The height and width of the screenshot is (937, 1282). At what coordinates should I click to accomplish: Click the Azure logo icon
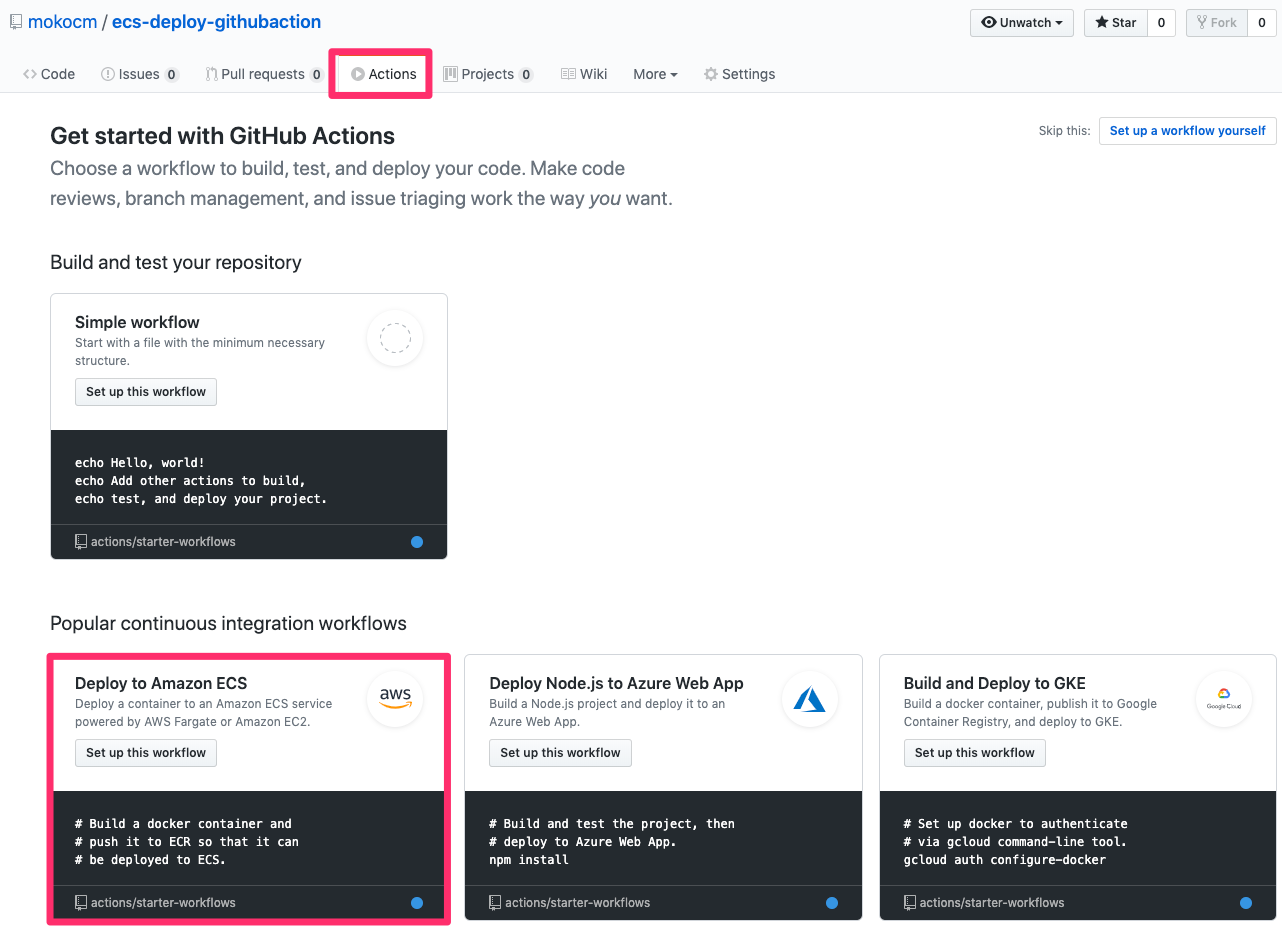click(809, 699)
